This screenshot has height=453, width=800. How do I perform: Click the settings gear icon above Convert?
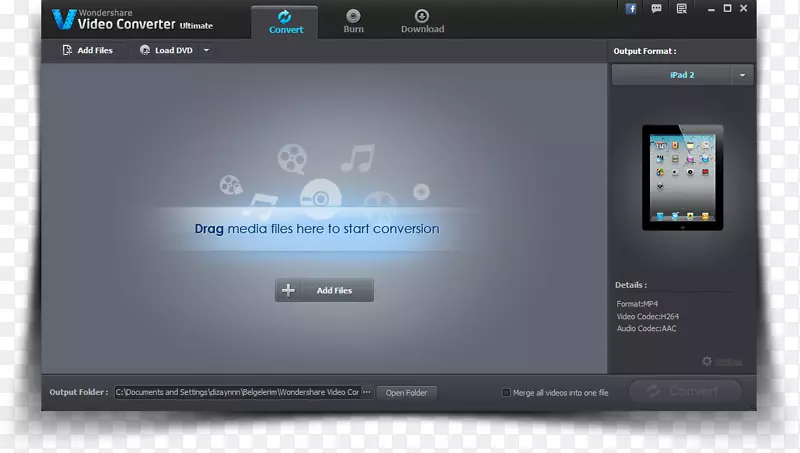(x=707, y=361)
